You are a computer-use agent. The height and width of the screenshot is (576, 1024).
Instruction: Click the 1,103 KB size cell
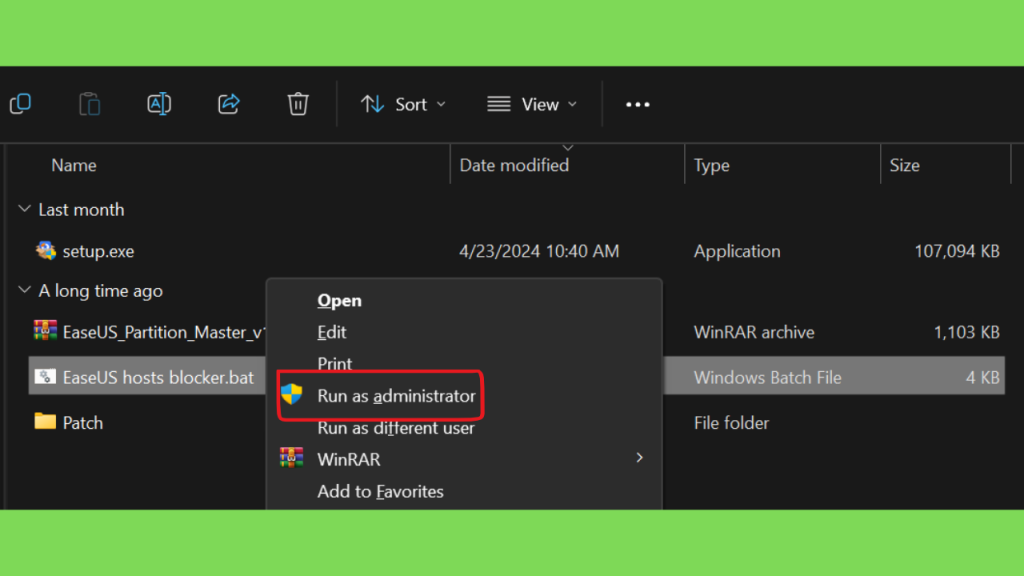pos(967,332)
